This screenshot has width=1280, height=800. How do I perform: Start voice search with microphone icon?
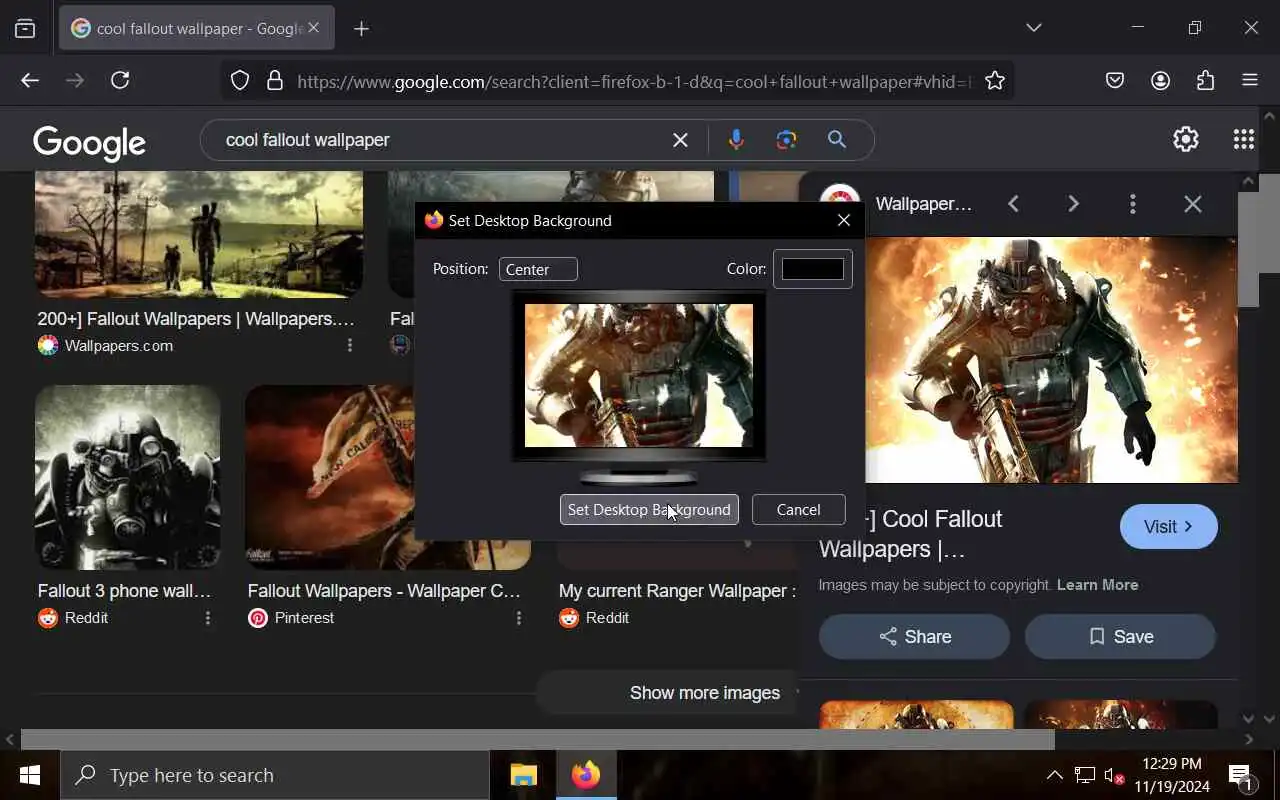pyautogui.click(x=736, y=140)
